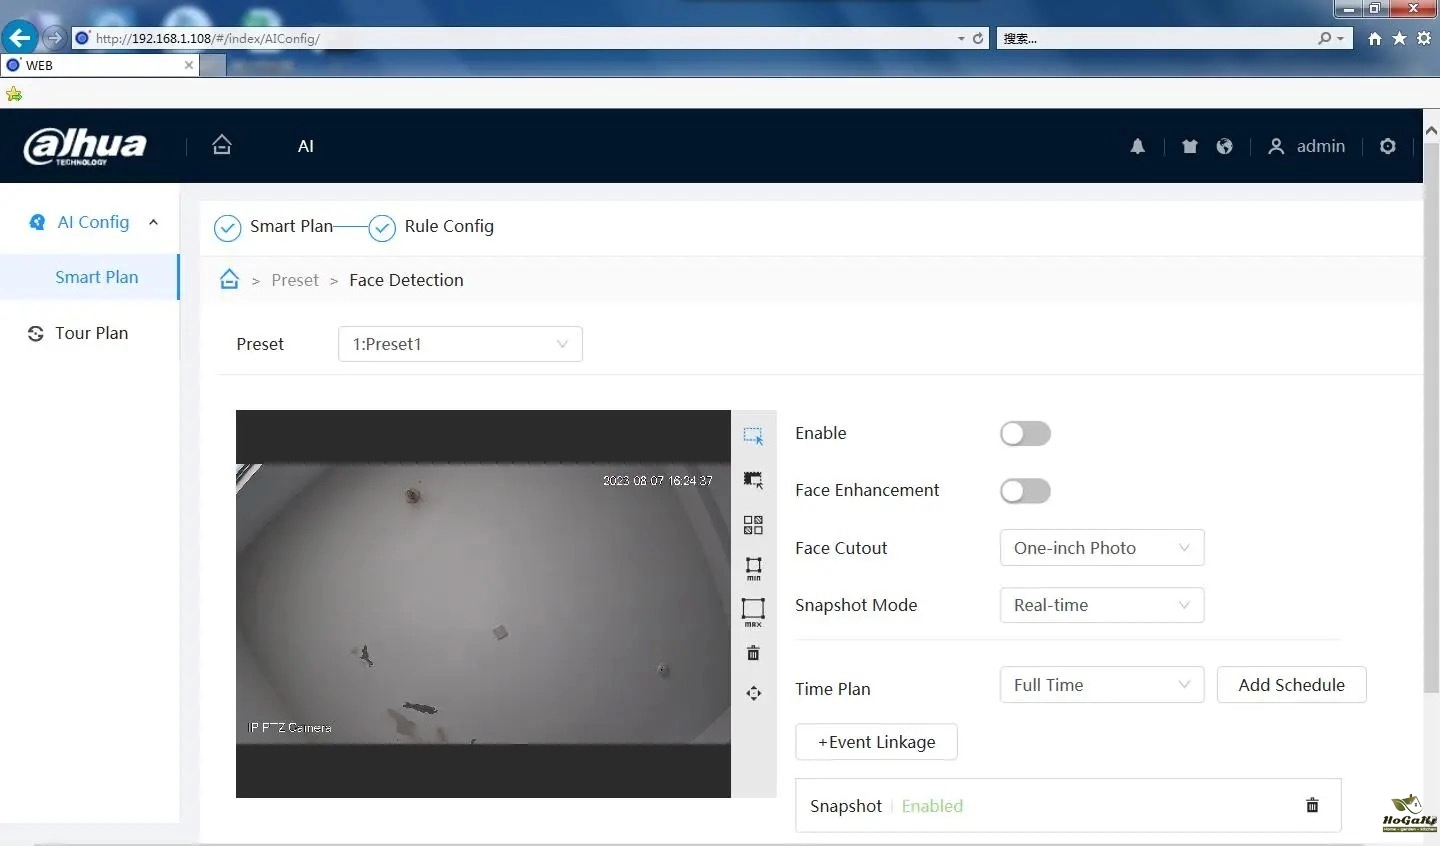Select the max size target filter icon

(x=753, y=610)
